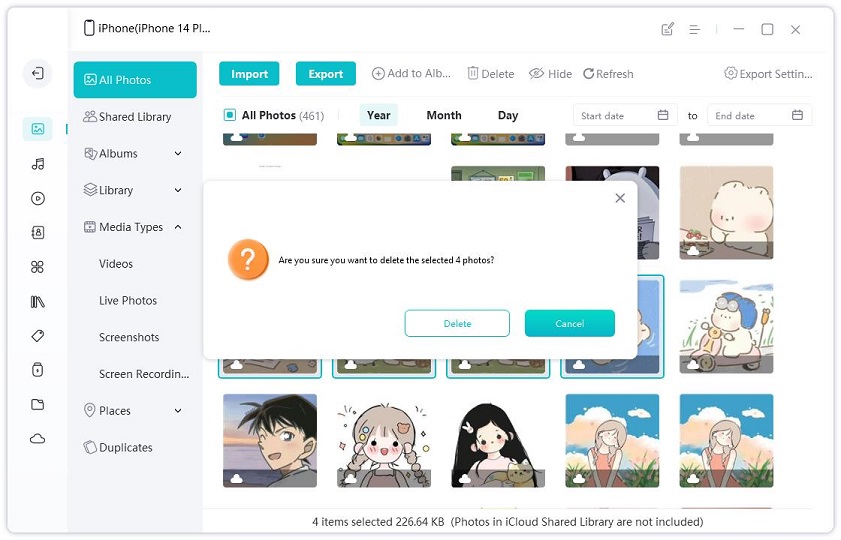841x540 pixels.
Task: Select Places in the sidebar
Action: tap(108, 411)
